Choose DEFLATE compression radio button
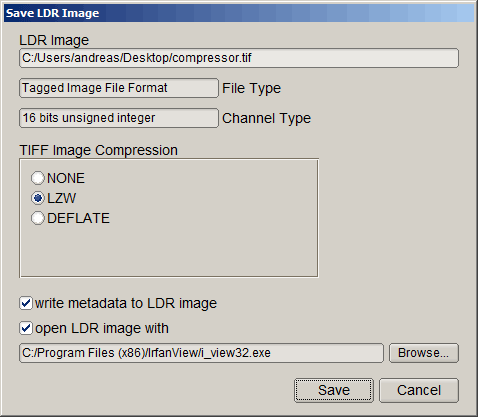 tap(37, 218)
